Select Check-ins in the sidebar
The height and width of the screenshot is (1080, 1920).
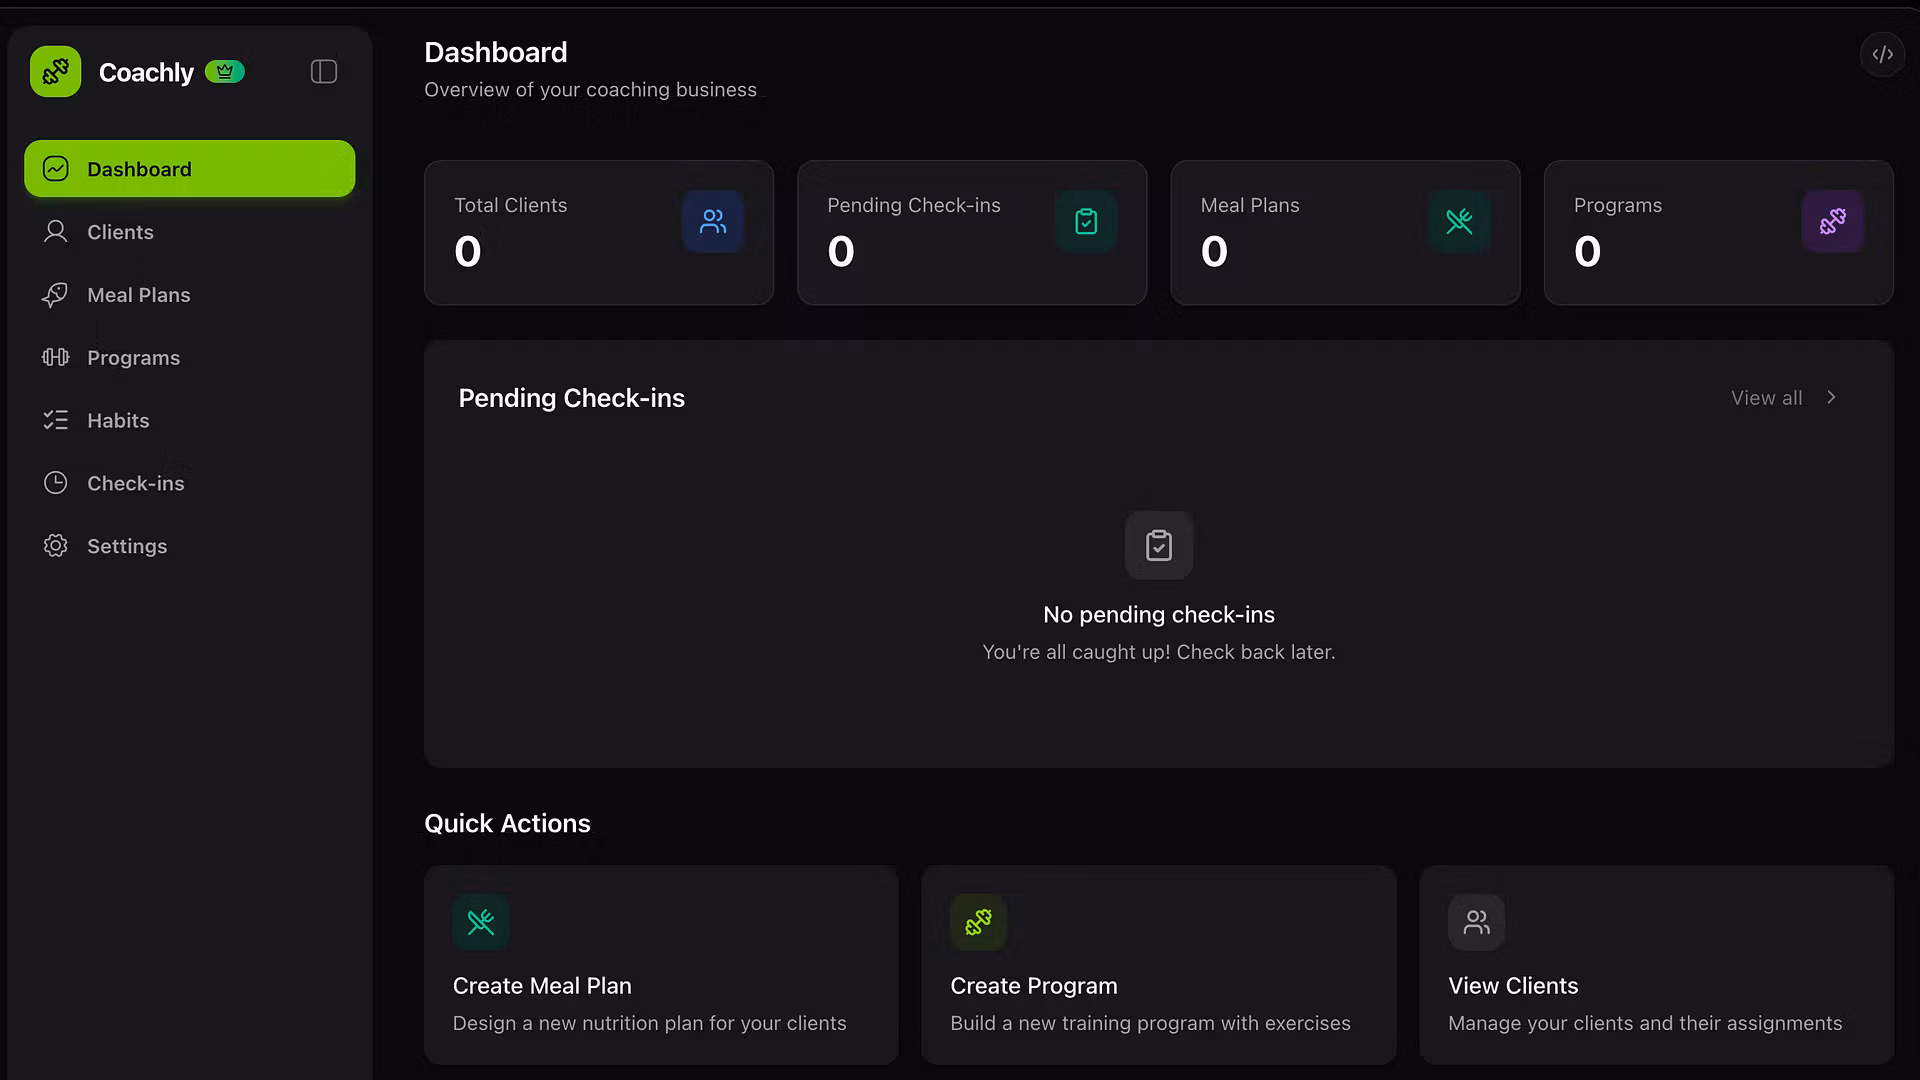point(135,484)
